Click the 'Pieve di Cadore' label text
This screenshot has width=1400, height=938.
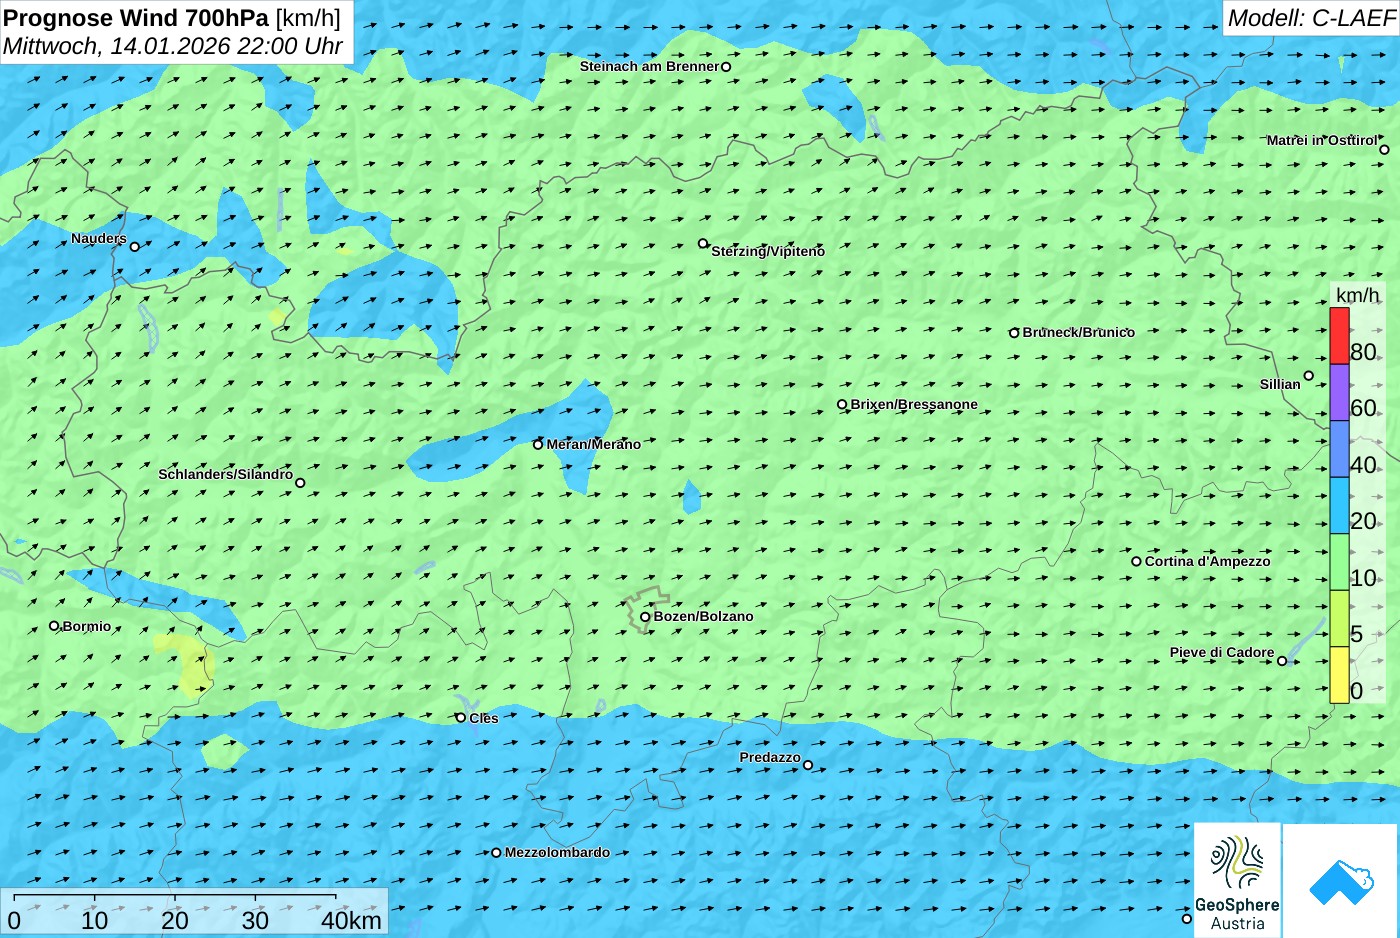click(x=1222, y=652)
